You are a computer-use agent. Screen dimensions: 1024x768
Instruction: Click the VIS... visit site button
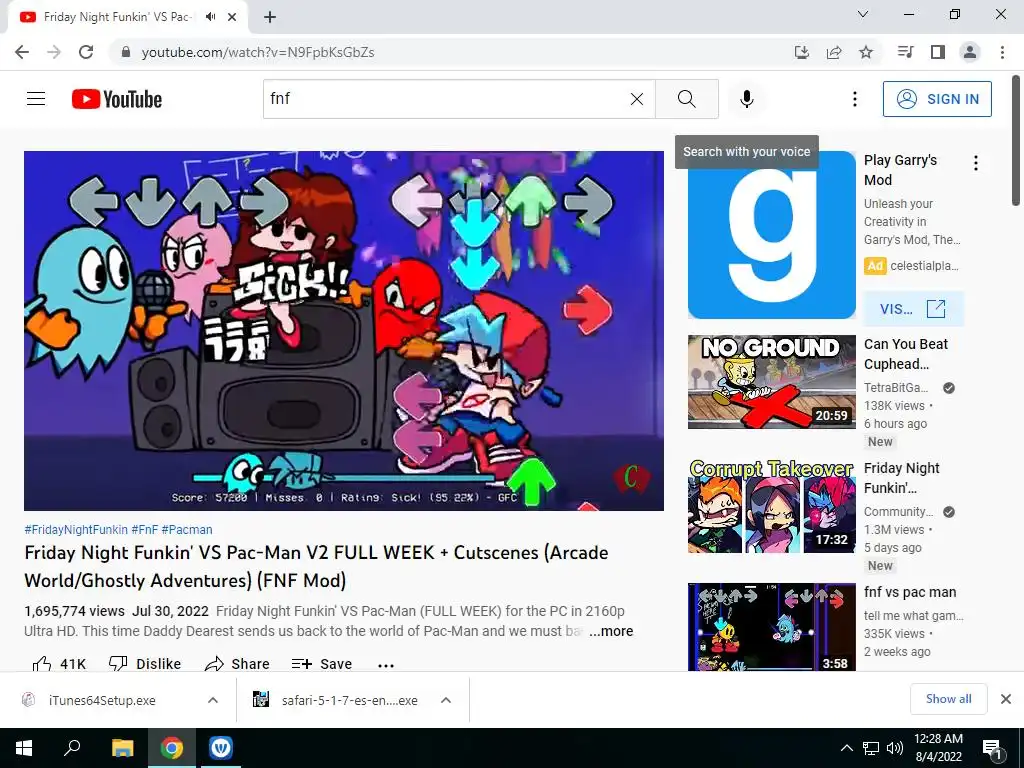click(x=913, y=309)
